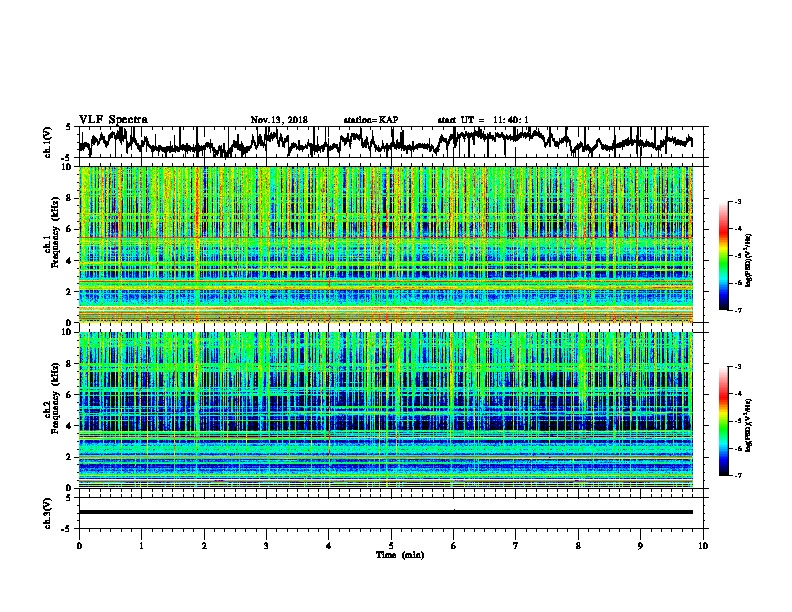
Task: Click time axis tick label "10" at bottom right
Action: click(703, 546)
